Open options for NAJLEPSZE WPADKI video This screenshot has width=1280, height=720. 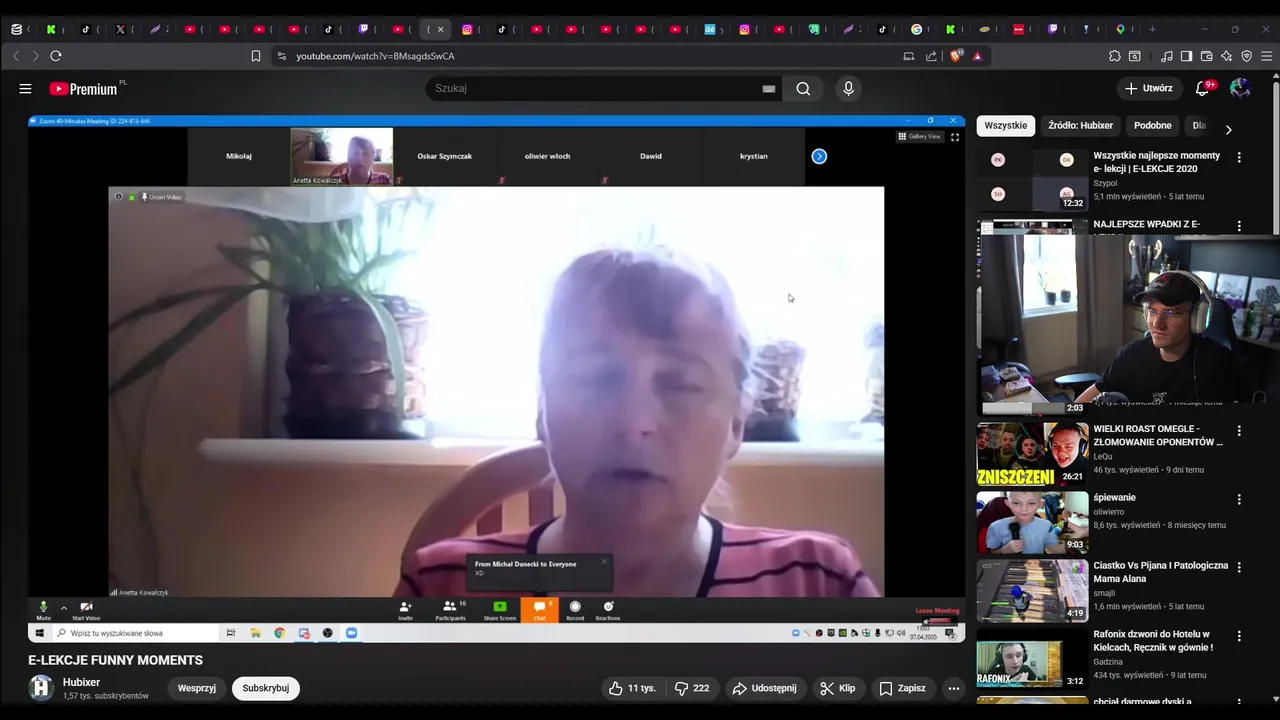pos(1239,226)
